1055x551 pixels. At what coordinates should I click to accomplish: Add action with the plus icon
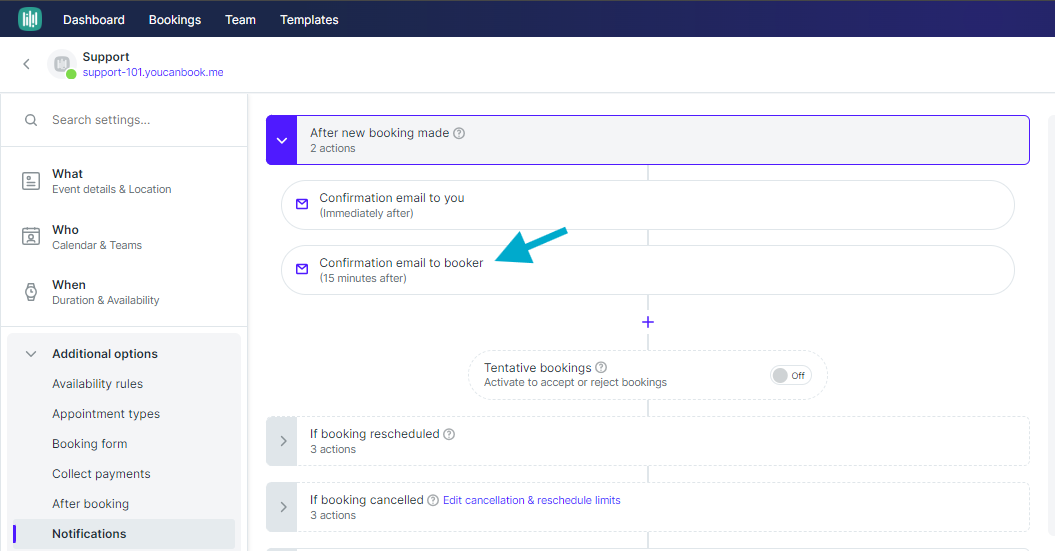coord(648,322)
